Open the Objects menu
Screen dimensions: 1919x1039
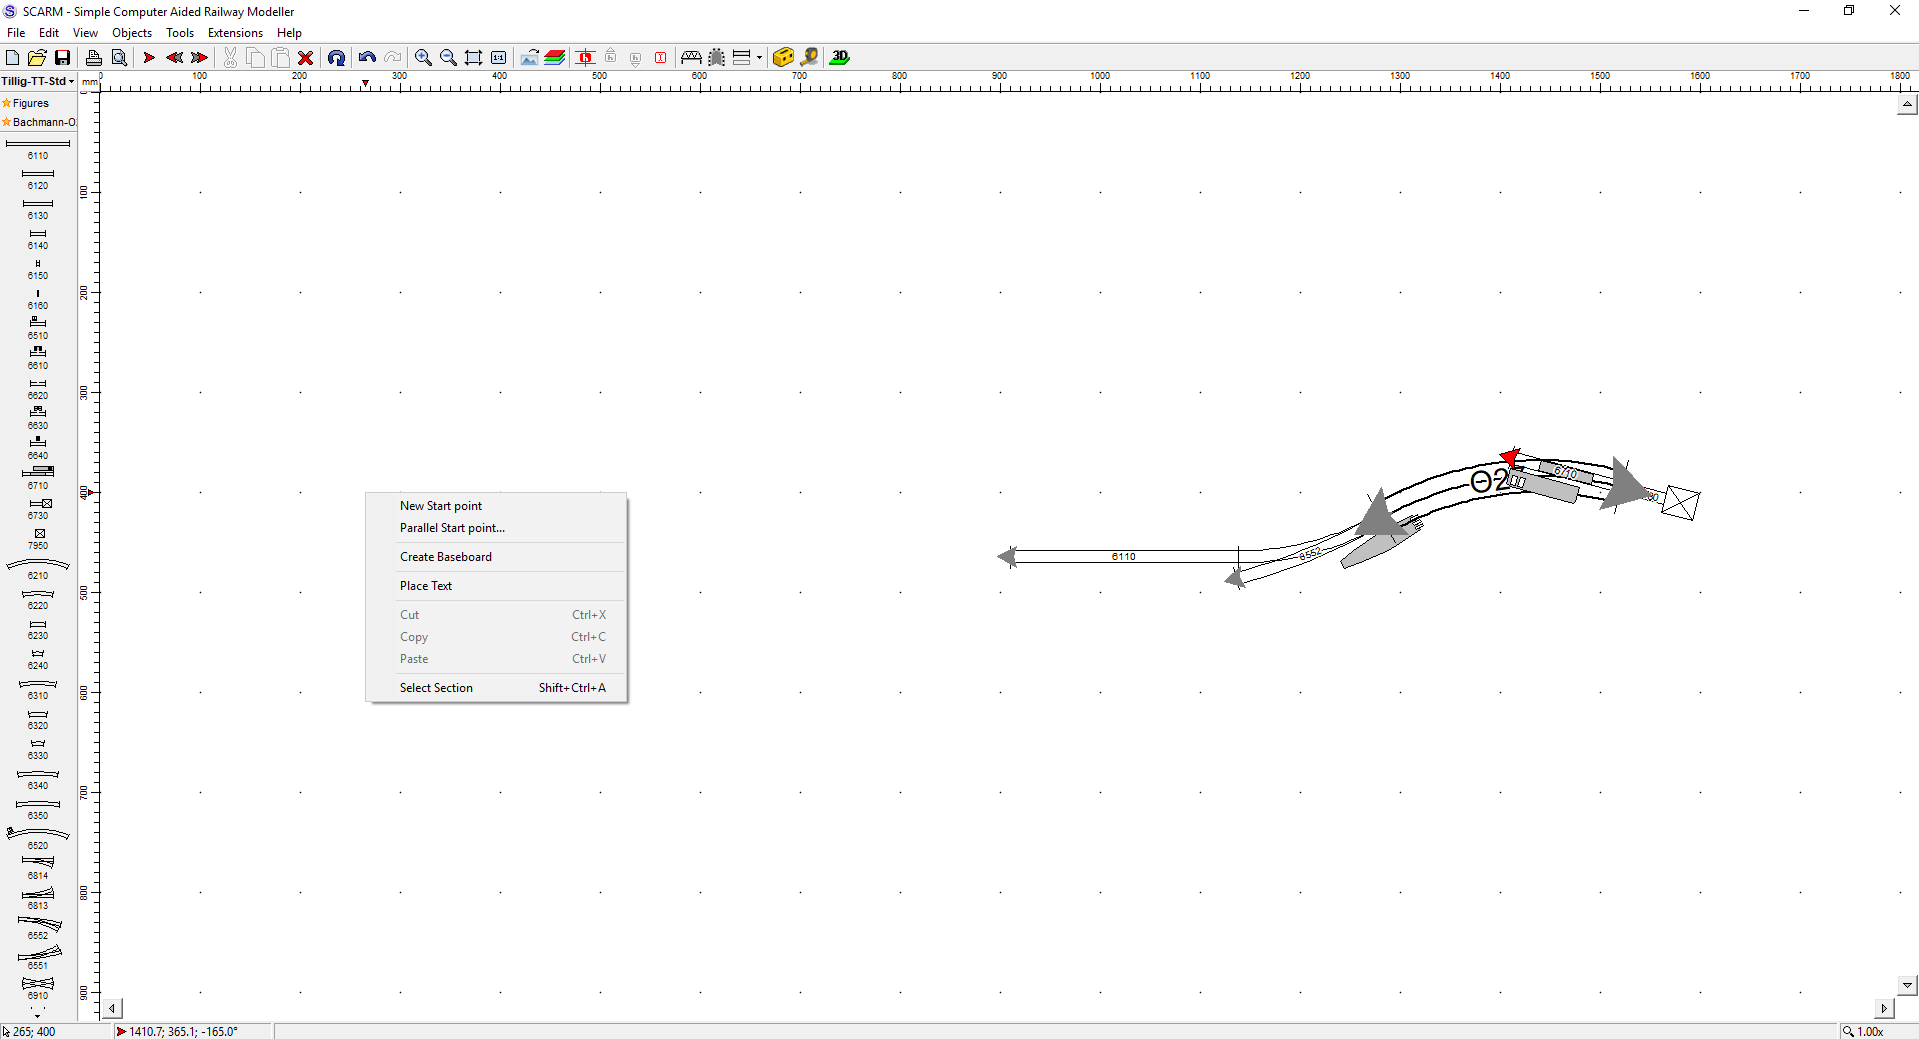[132, 33]
